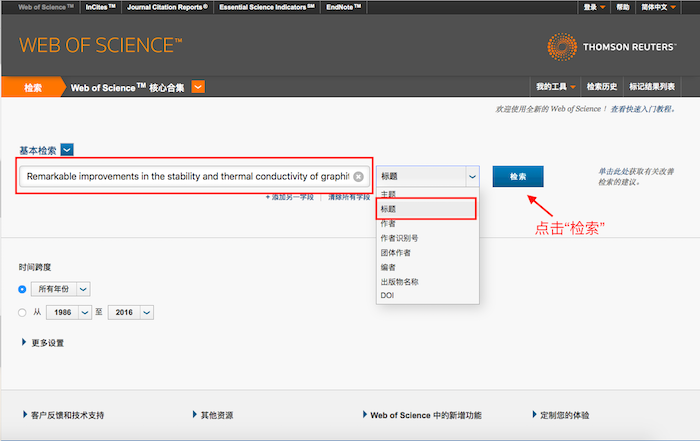Open the 简体中文 language menu
This screenshot has height=441, width=700.
[x=658, y=7]
